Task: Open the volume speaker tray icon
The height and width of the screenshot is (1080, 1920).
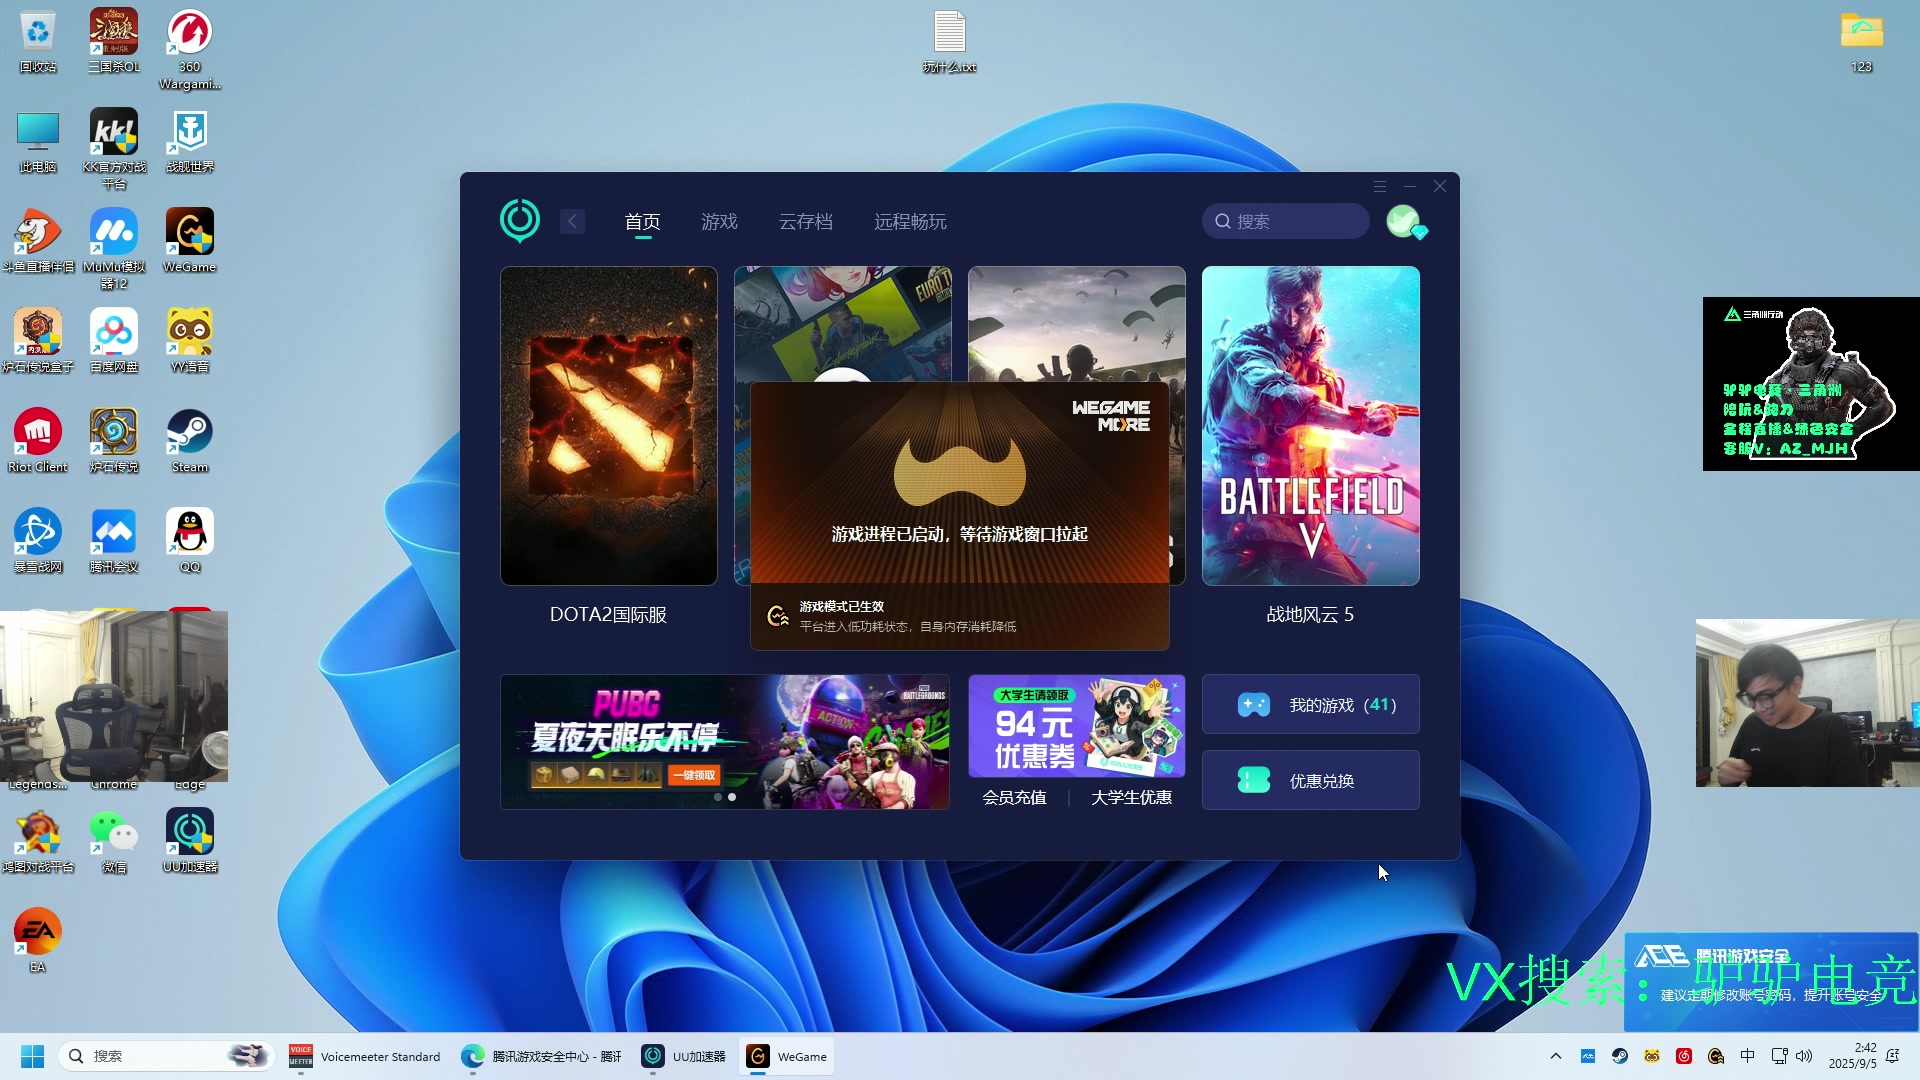Action: [1804, 1056]
